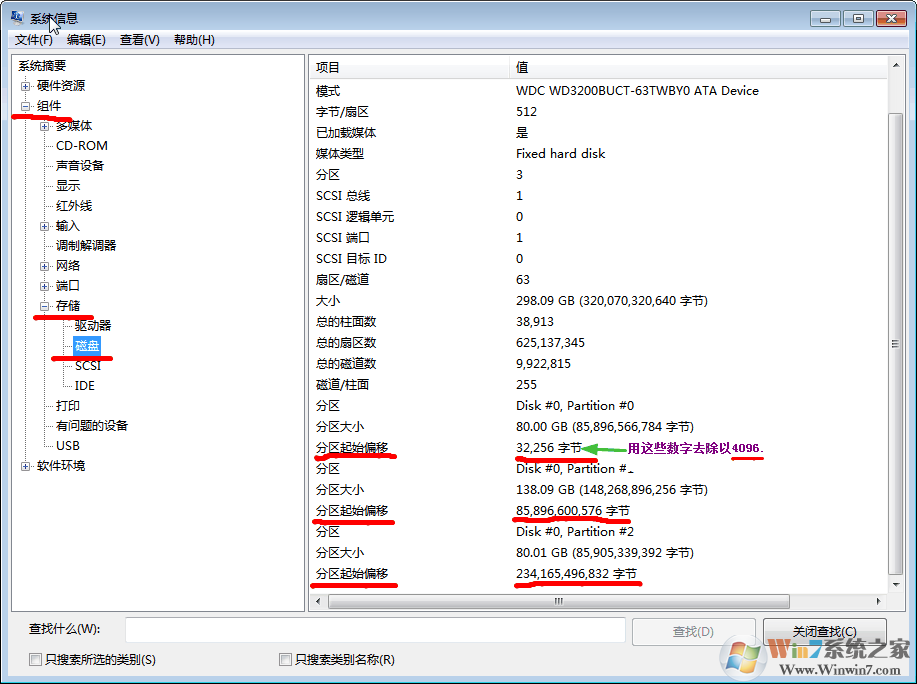Select 调制解调器 in the tree
Image resolution: width=917 pixels, height=684 pixels.
click(x=86, y=246)
